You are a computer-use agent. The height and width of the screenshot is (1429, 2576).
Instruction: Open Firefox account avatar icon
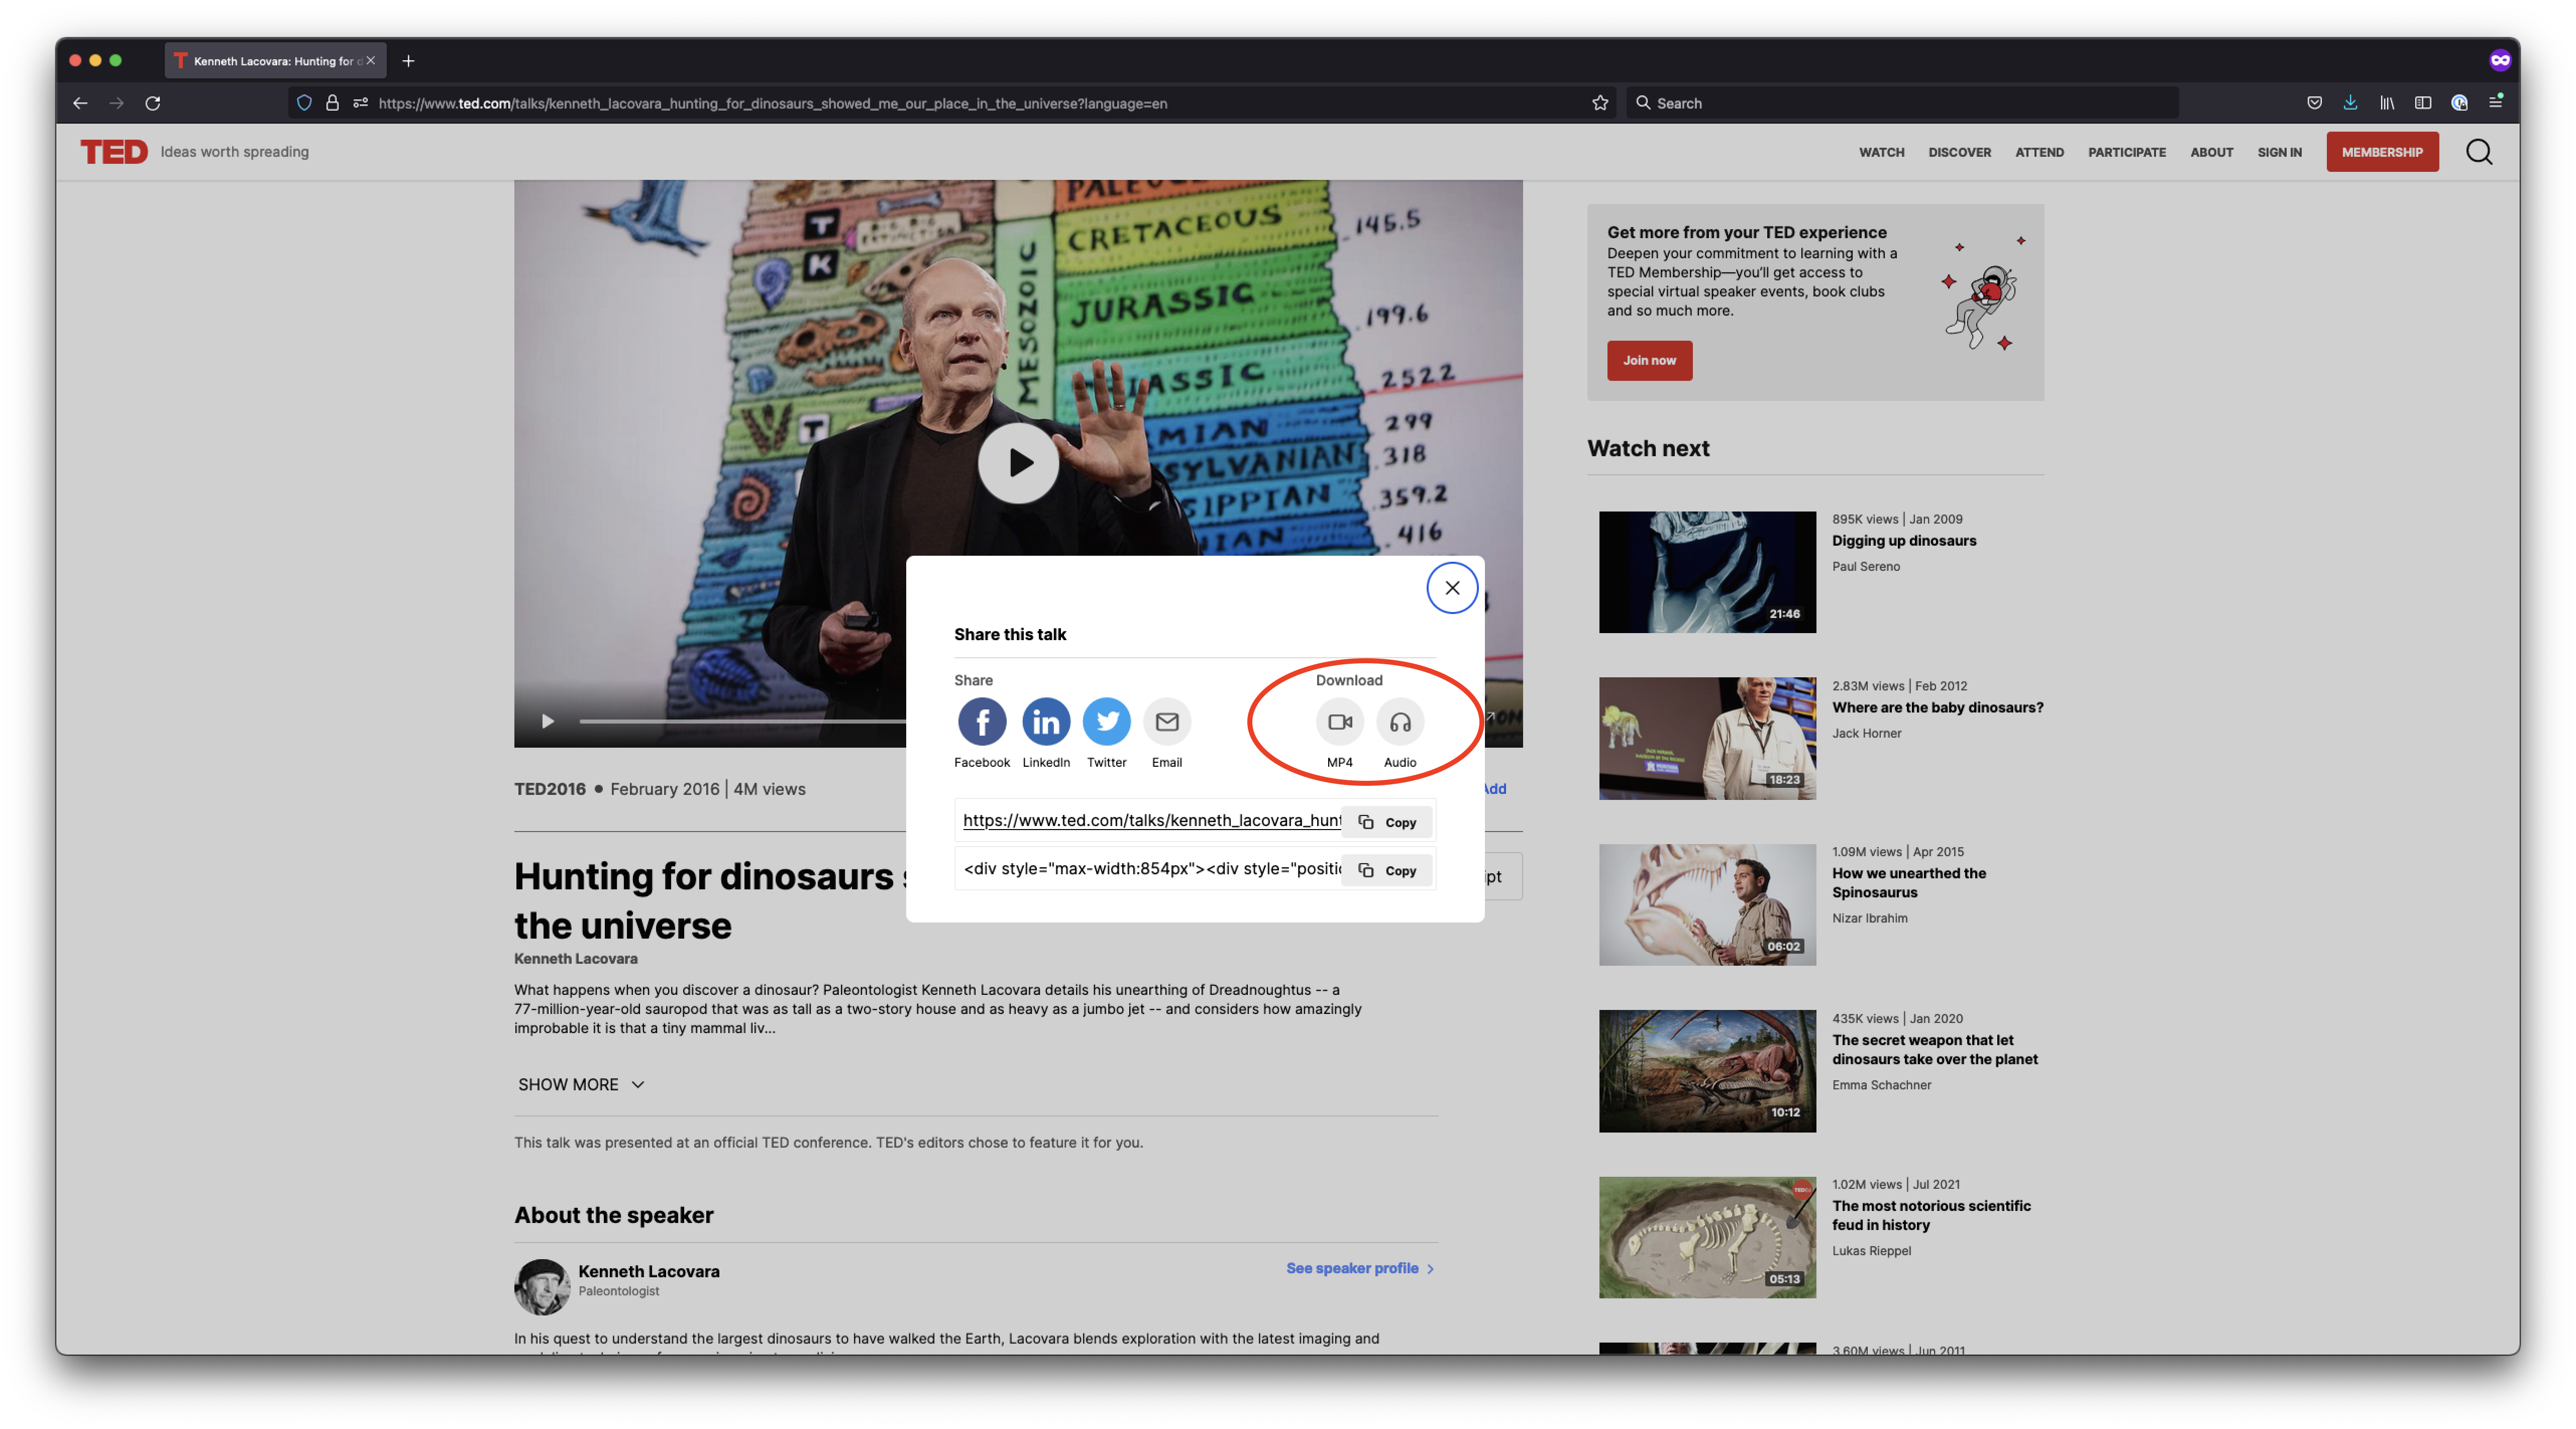click(2459, 103)
